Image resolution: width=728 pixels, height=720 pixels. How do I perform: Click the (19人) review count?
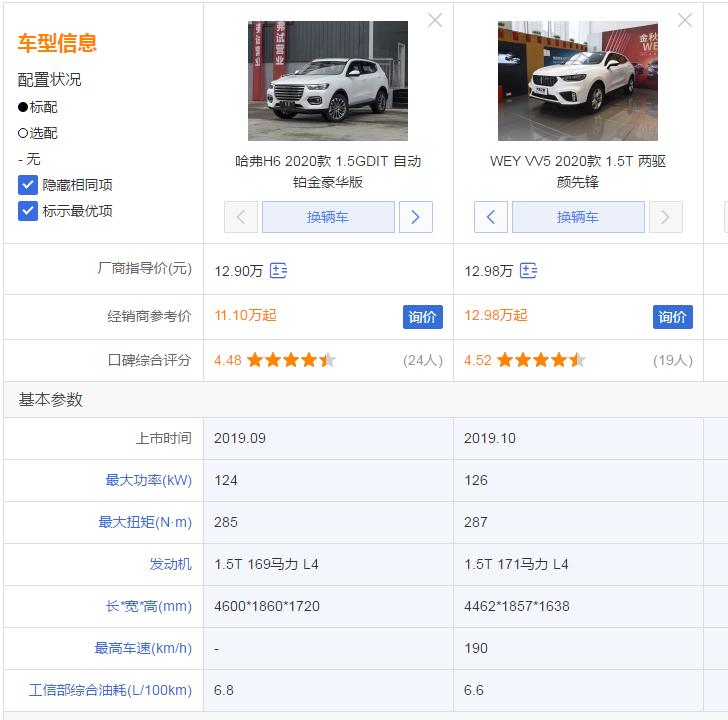673,361
